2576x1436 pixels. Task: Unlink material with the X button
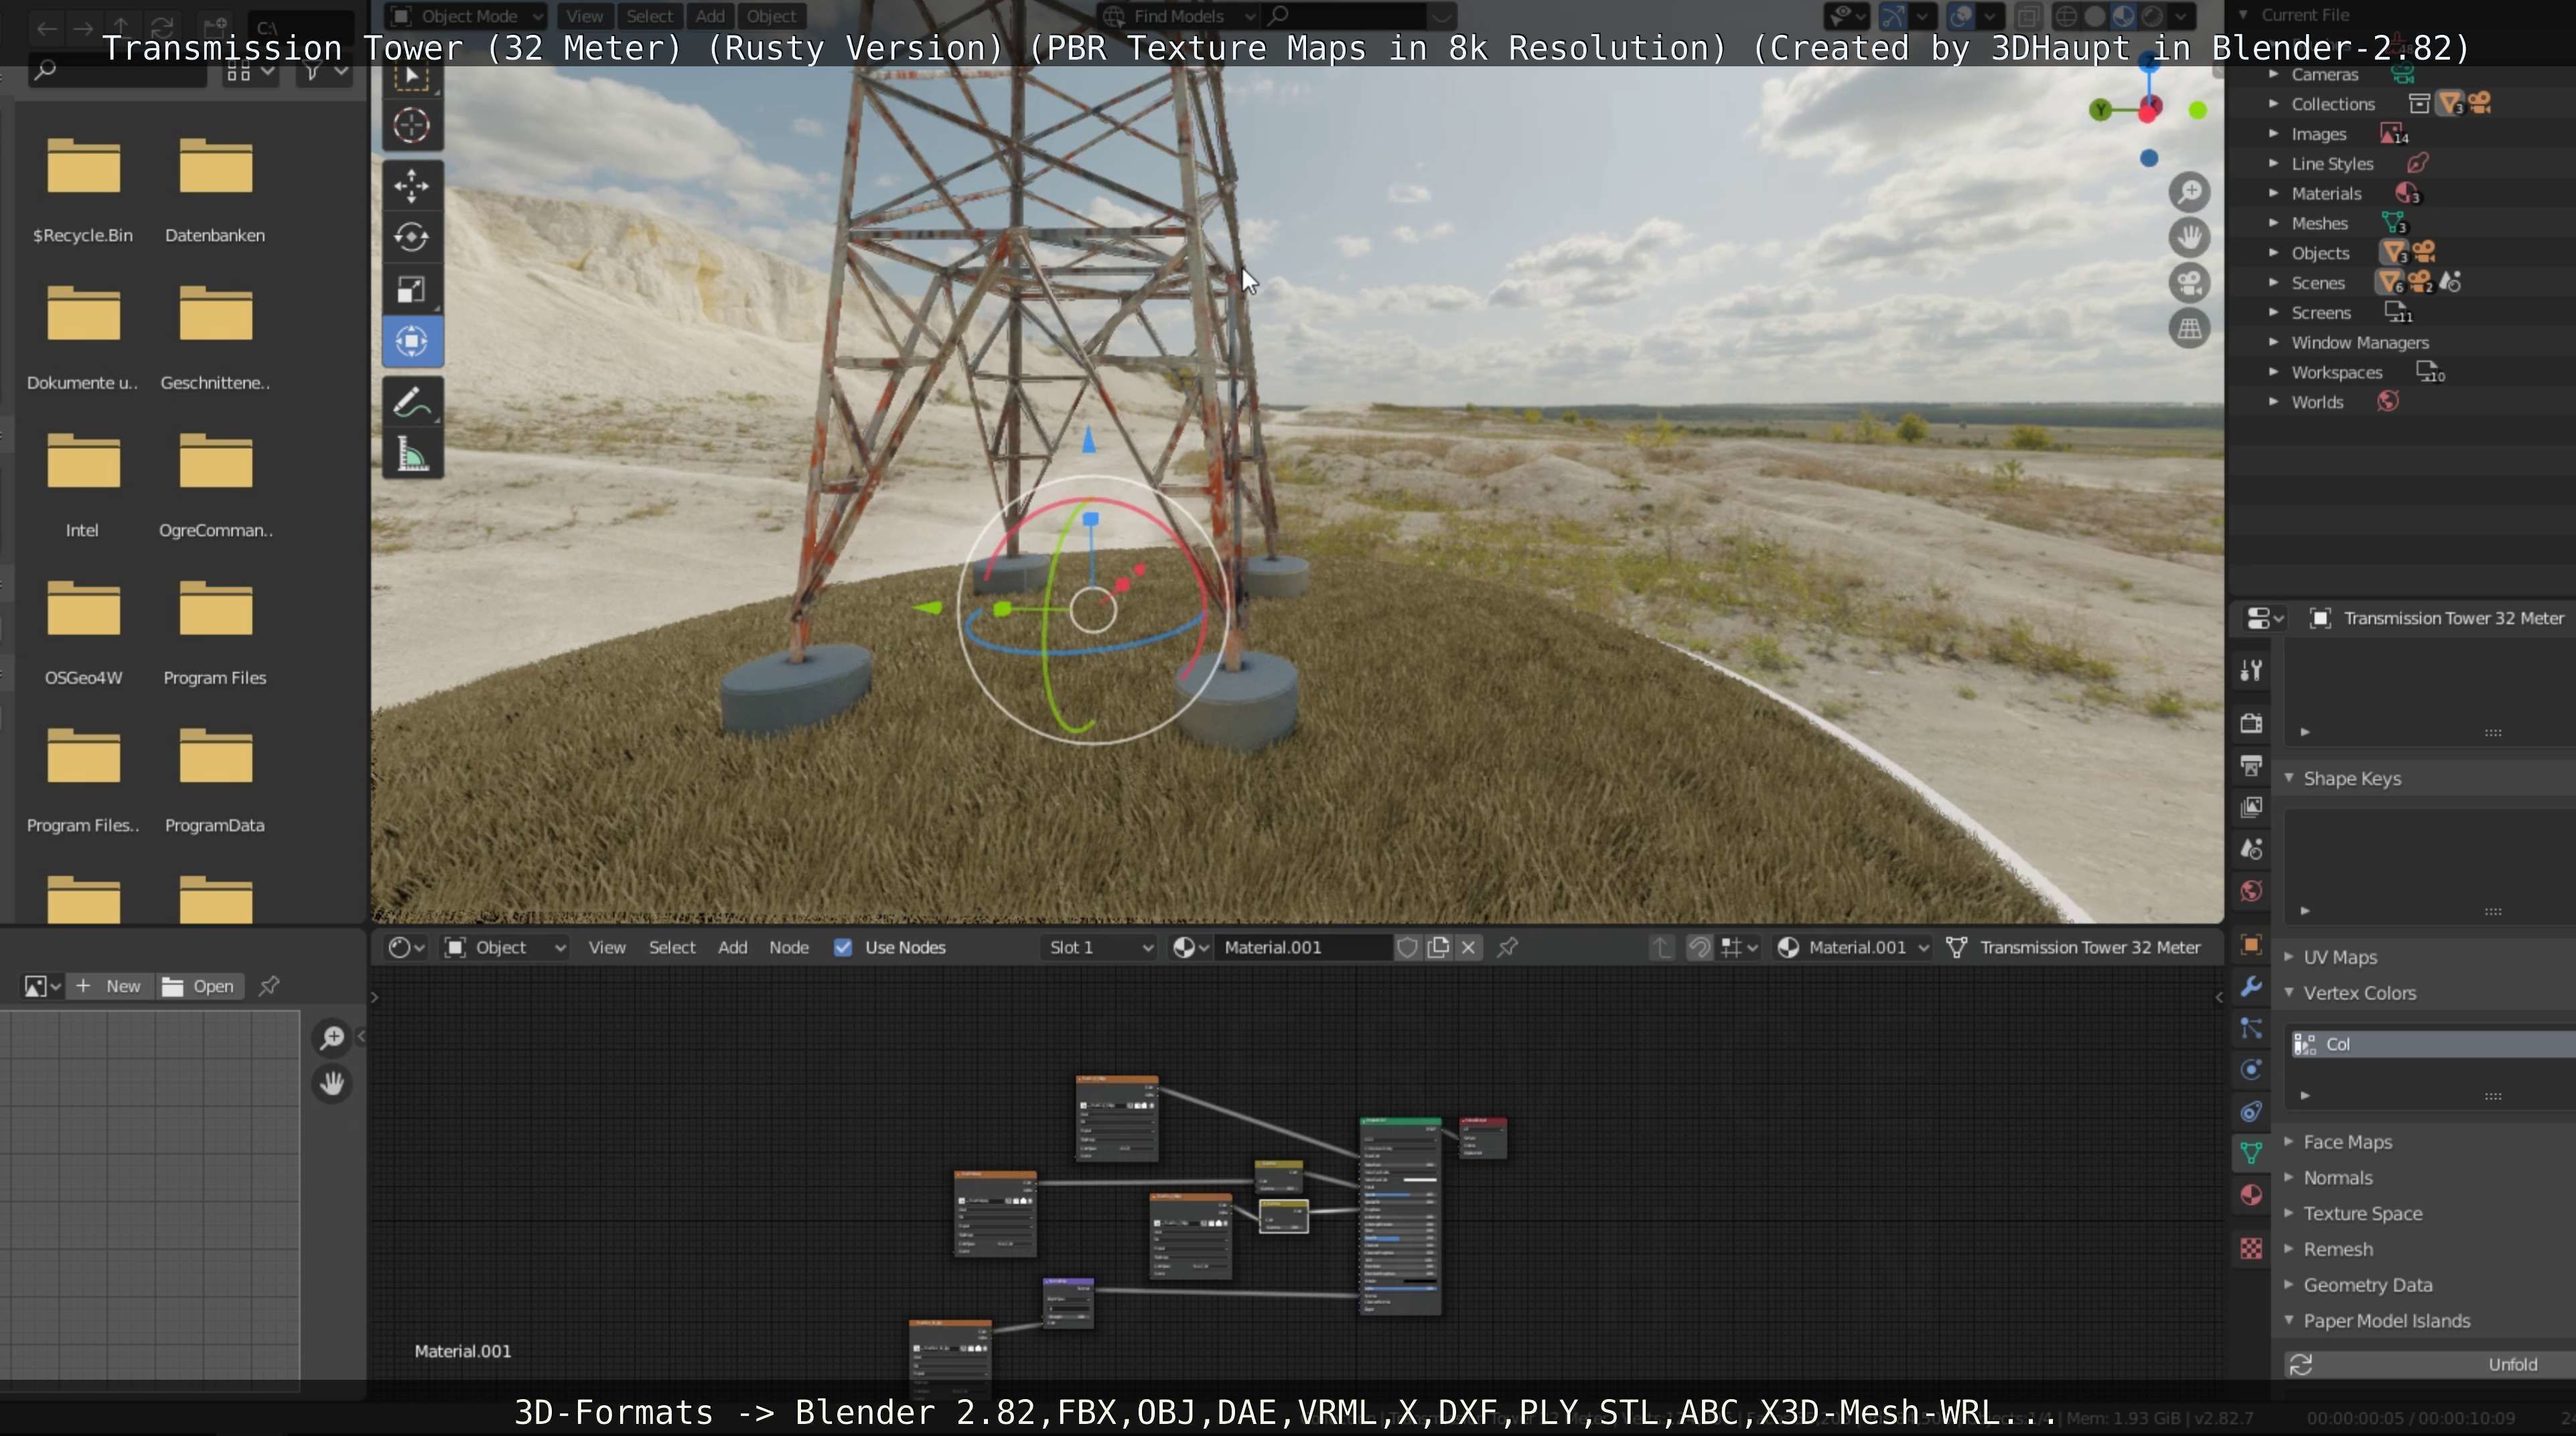[1468, 947]
